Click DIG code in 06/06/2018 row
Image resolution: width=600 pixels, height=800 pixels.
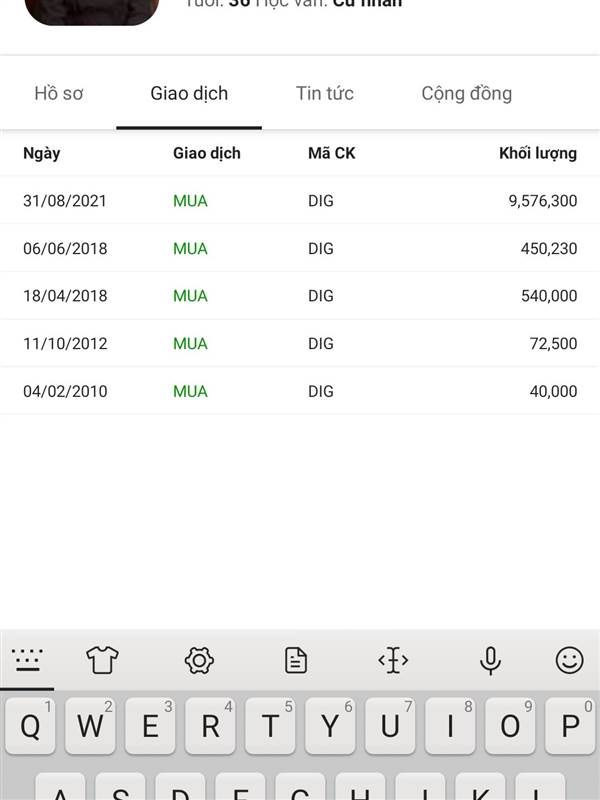point(320,248)
